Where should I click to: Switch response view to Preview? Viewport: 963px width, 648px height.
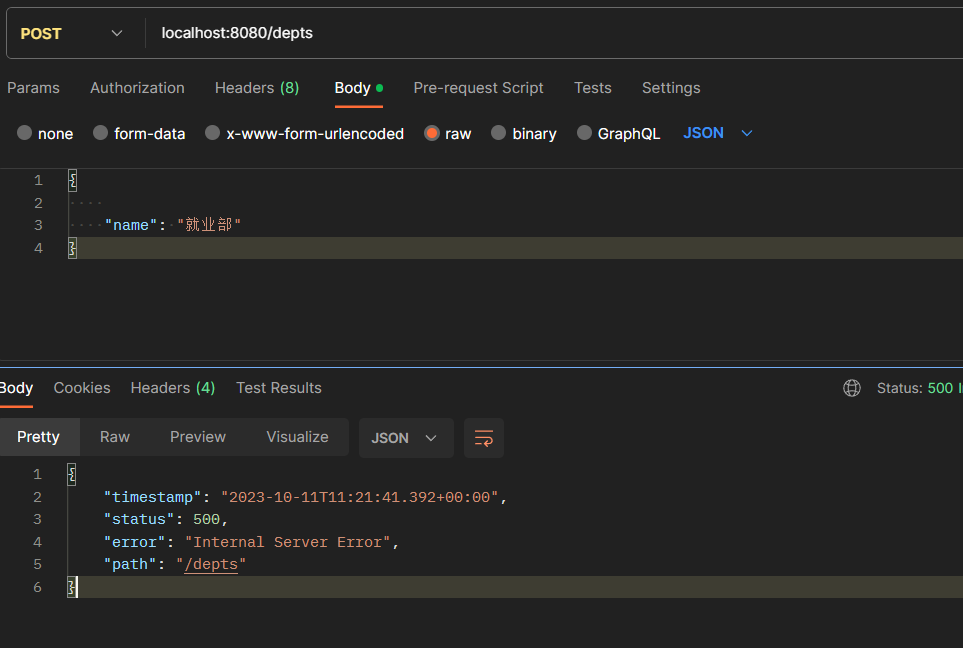point(198,437)
